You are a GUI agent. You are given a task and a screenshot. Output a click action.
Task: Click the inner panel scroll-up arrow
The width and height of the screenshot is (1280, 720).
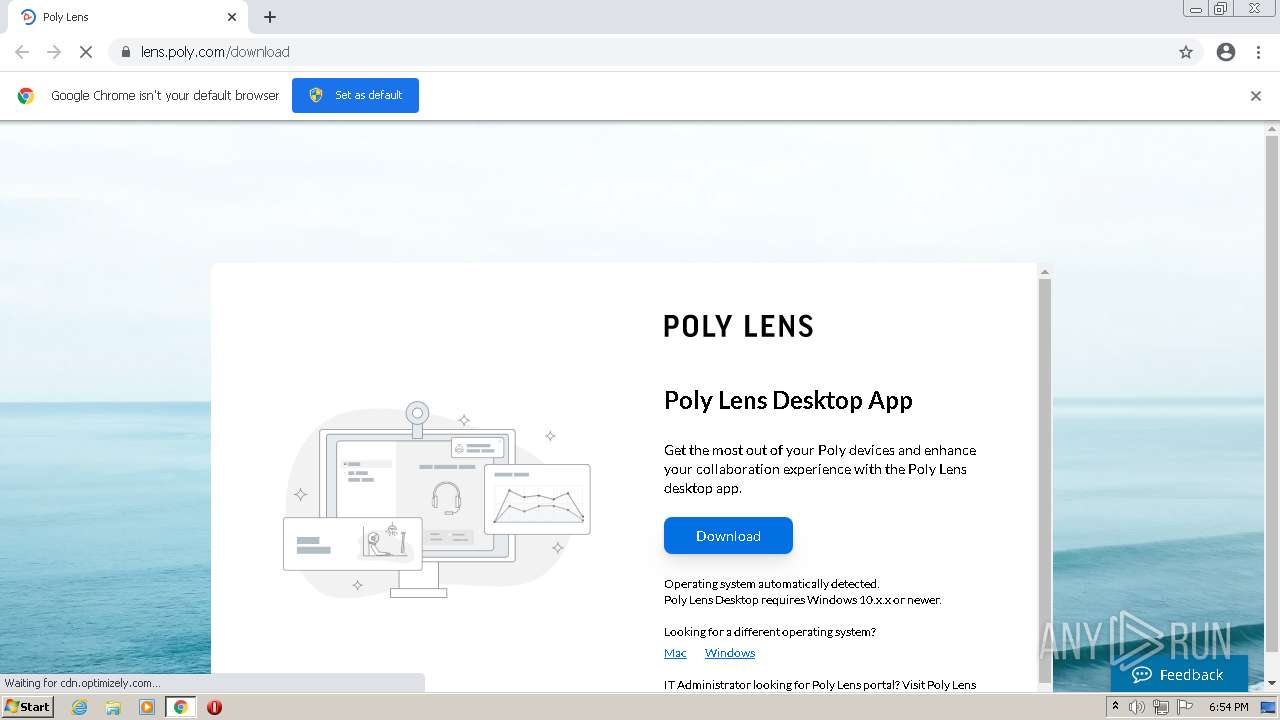pyautogui.click(x=1045, y=272)
